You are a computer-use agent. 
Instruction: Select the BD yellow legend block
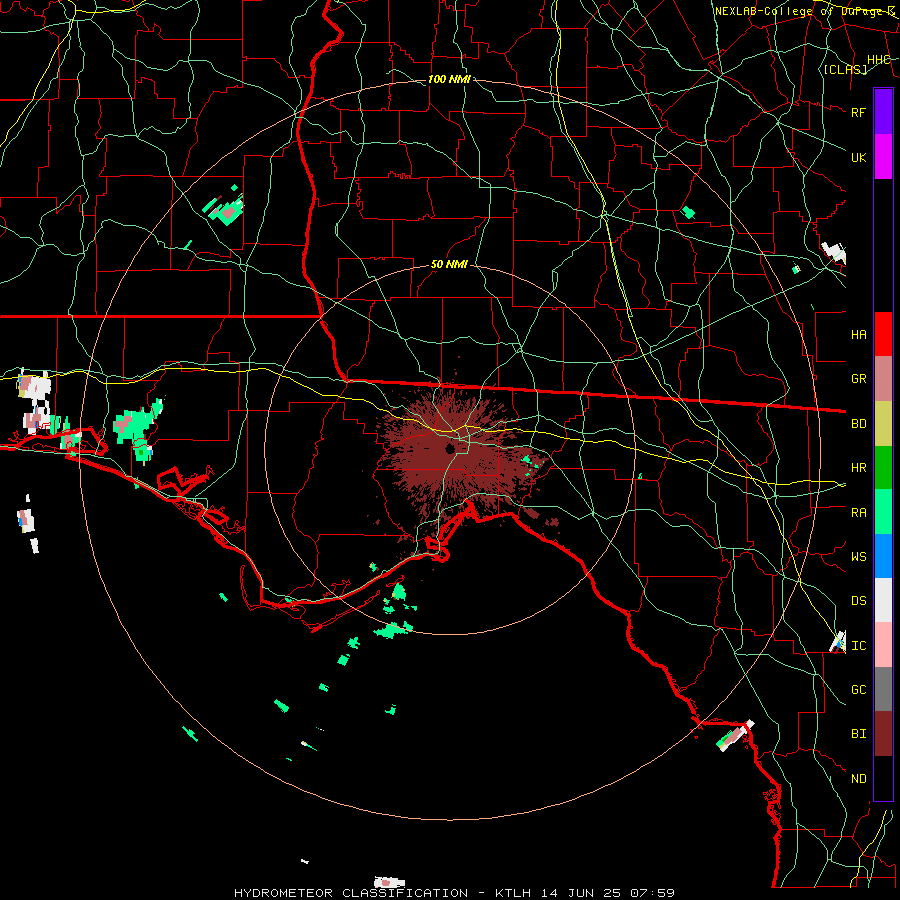coord(883,423)
